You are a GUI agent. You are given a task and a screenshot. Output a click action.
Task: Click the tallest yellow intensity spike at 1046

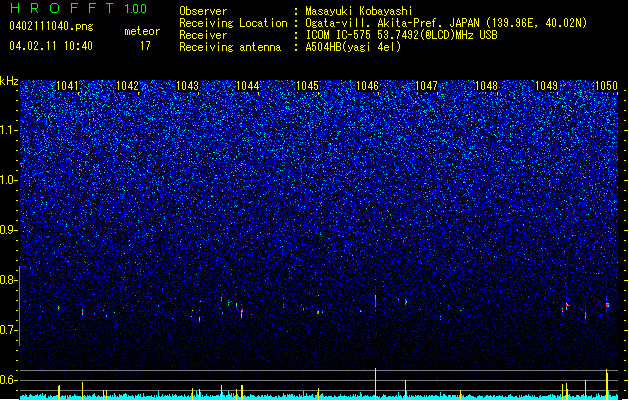click(x=375, y=383)
